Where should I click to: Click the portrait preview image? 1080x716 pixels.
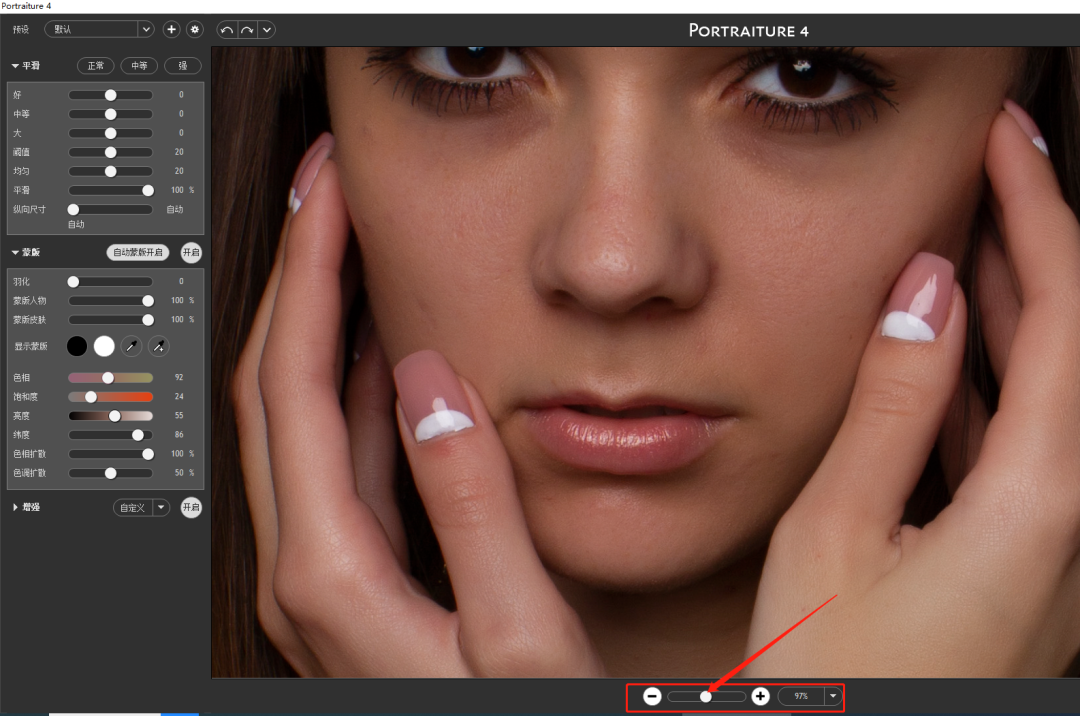pos(645,362)
